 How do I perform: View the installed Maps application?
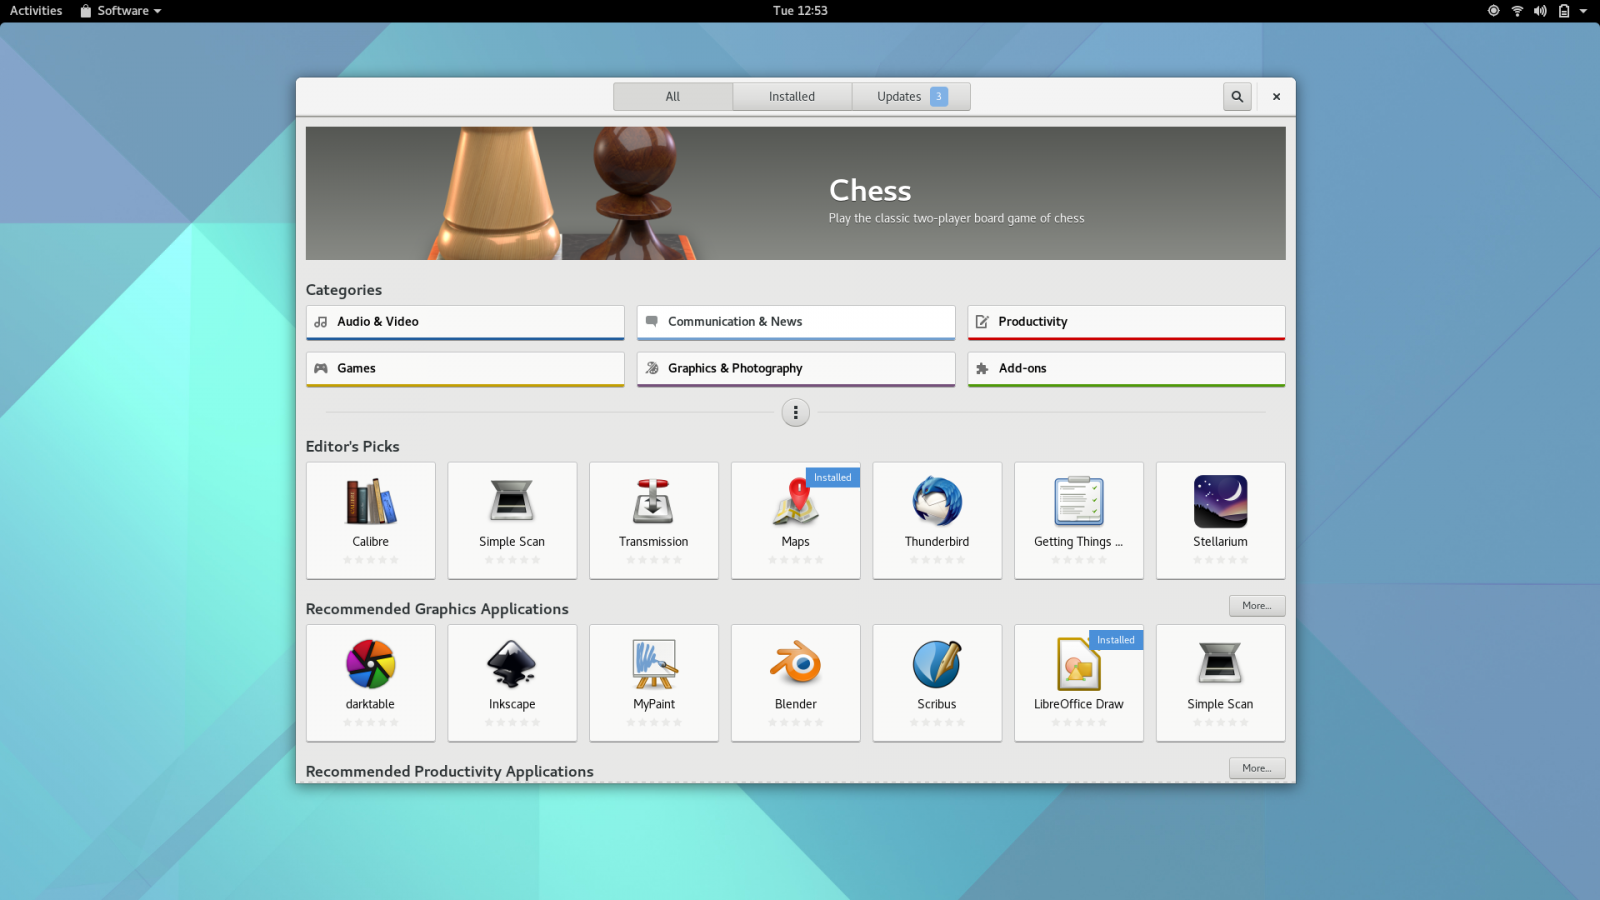coord(795,520)
